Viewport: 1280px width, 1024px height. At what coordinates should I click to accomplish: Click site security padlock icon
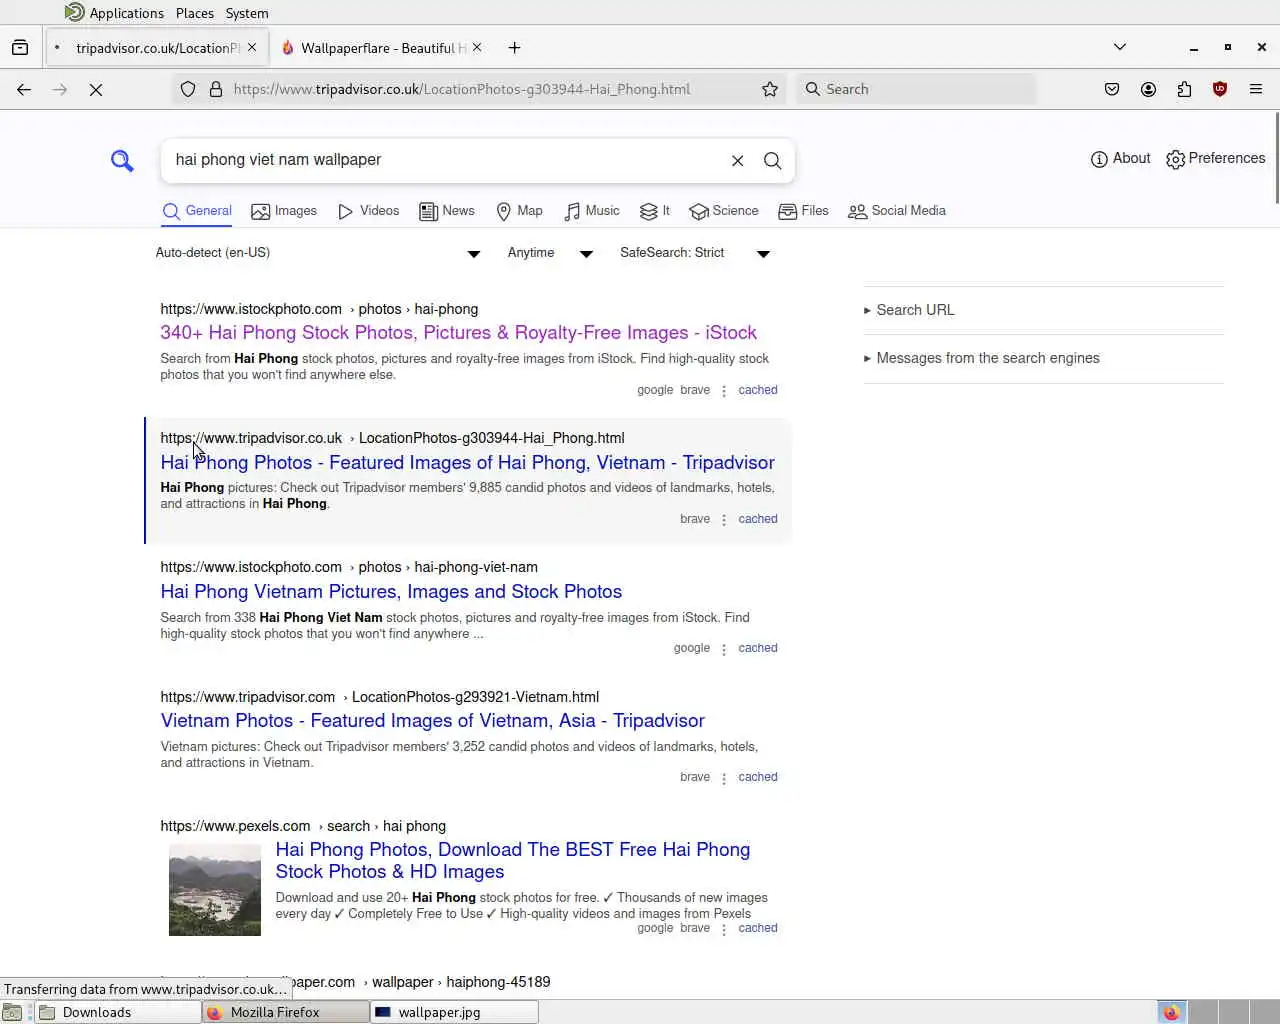[x=216, y=89]
